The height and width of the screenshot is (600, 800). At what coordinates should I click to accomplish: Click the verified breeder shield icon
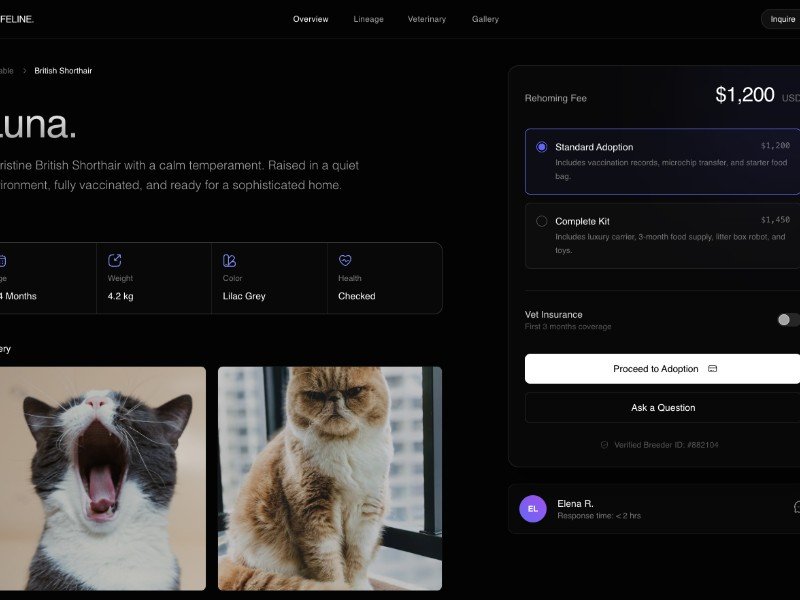point(604,444)
